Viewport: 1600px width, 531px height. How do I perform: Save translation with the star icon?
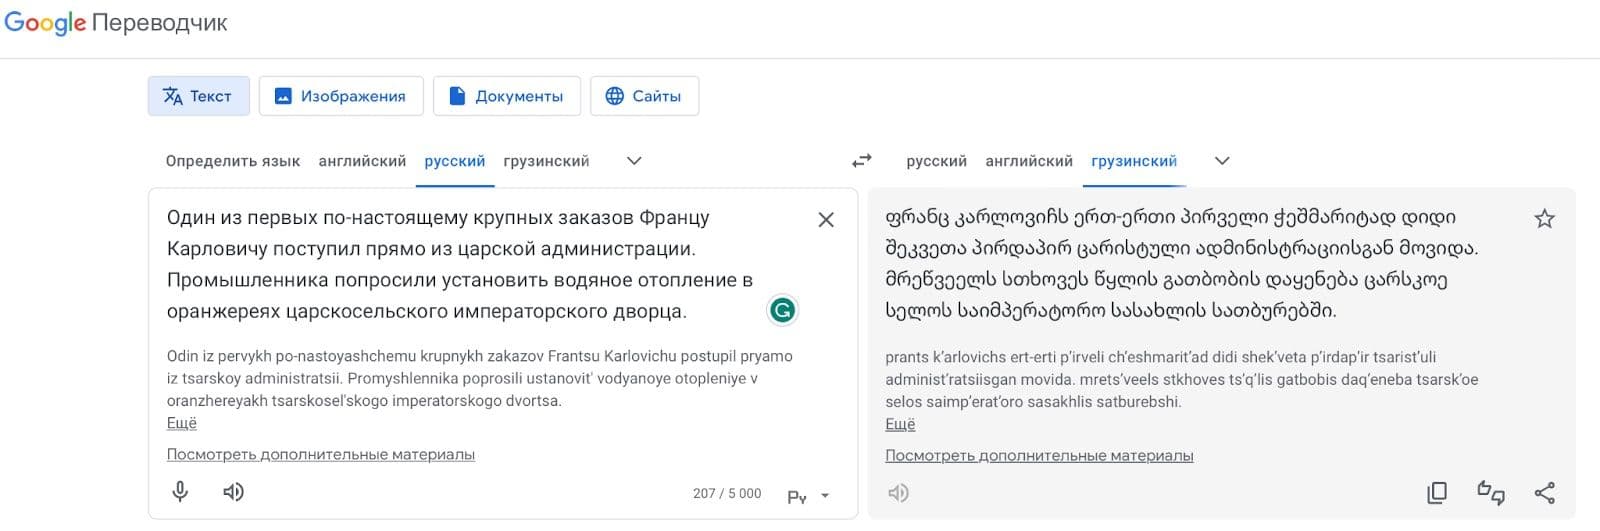point(1544,219)
